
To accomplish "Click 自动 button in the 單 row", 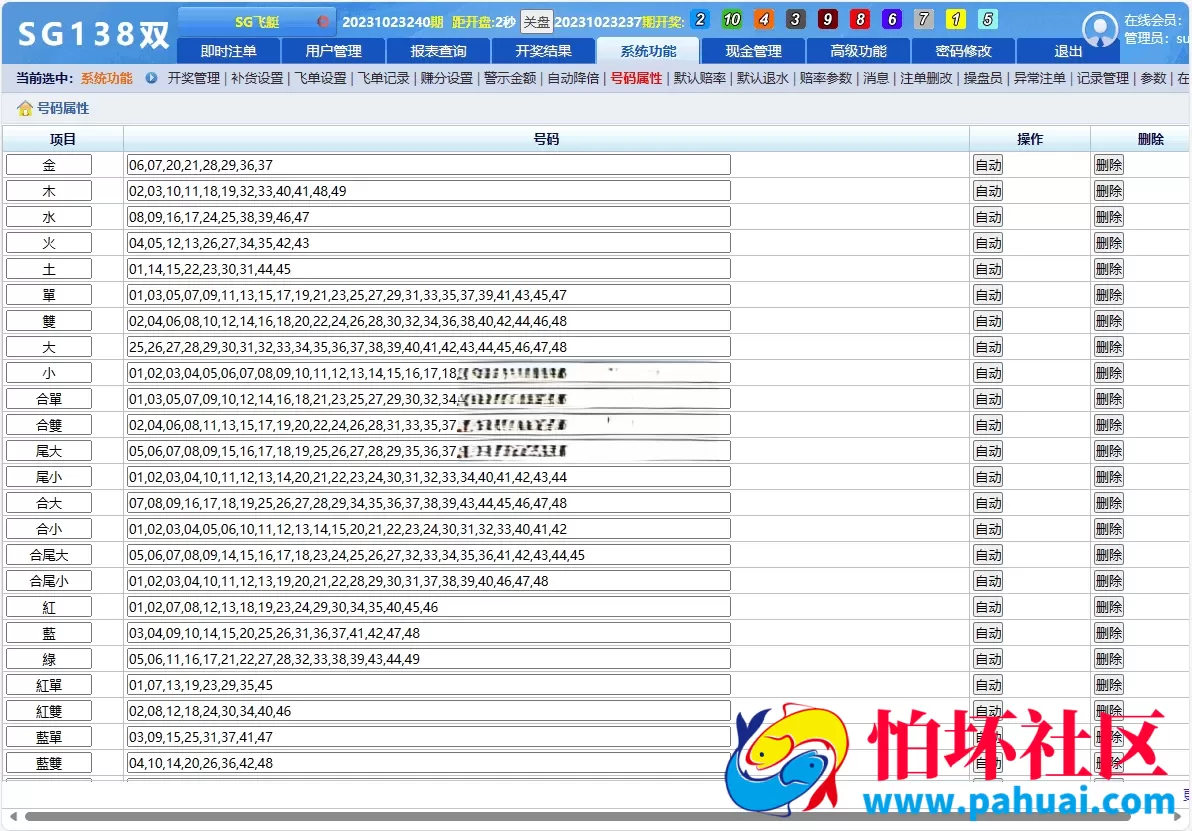I will (988, 295).
